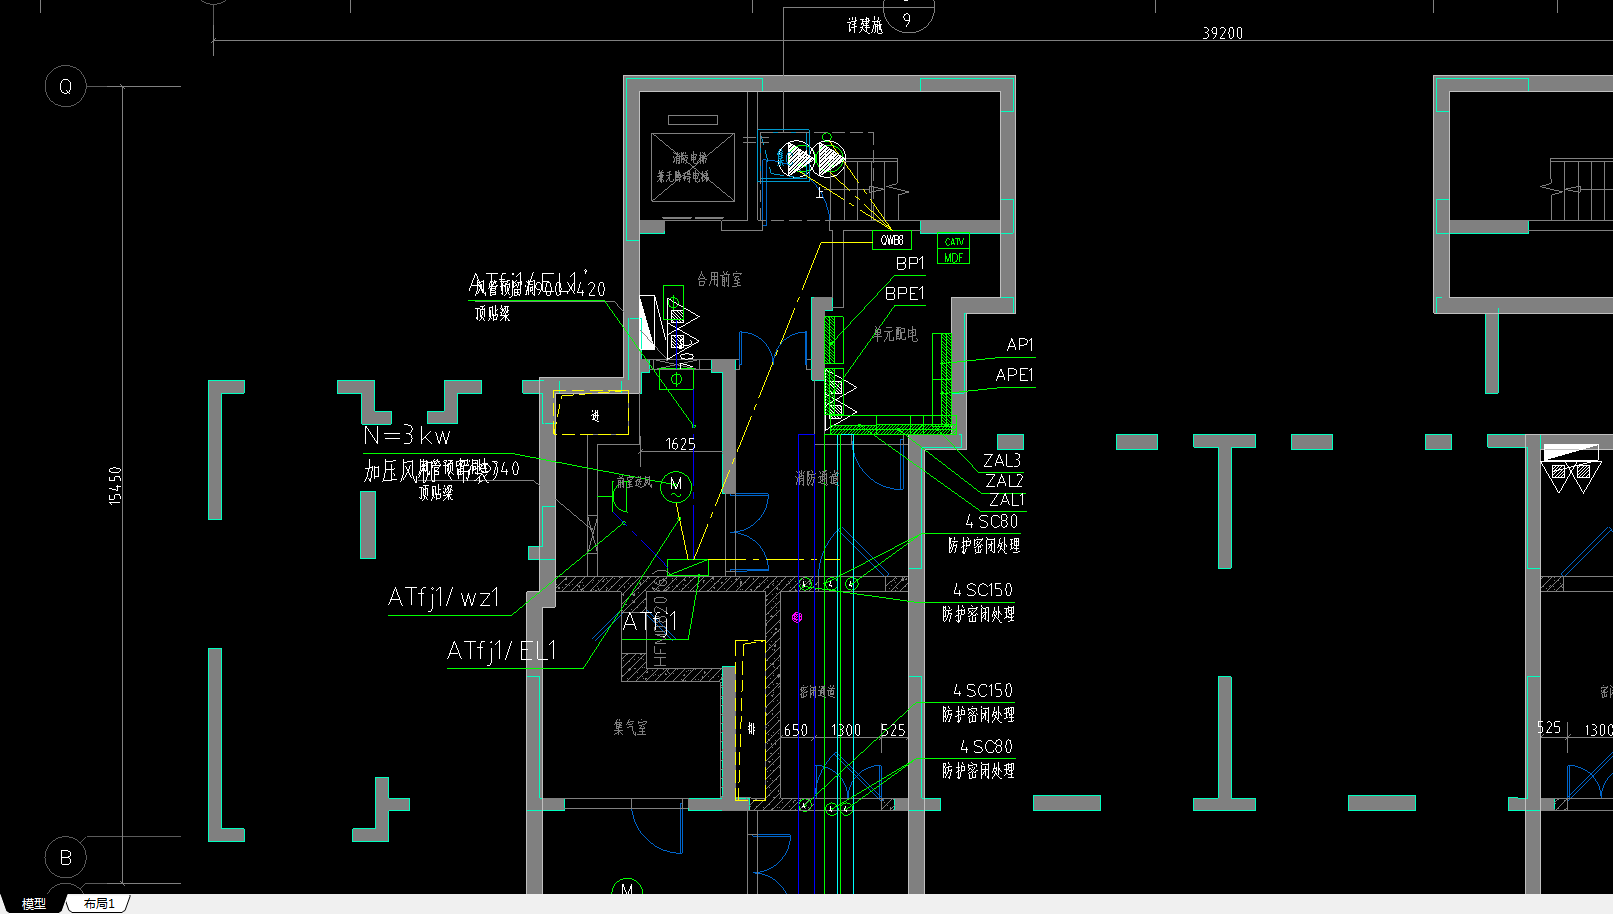
Task: Open the 布局1 layout tab
Action: tap(99, 903)
